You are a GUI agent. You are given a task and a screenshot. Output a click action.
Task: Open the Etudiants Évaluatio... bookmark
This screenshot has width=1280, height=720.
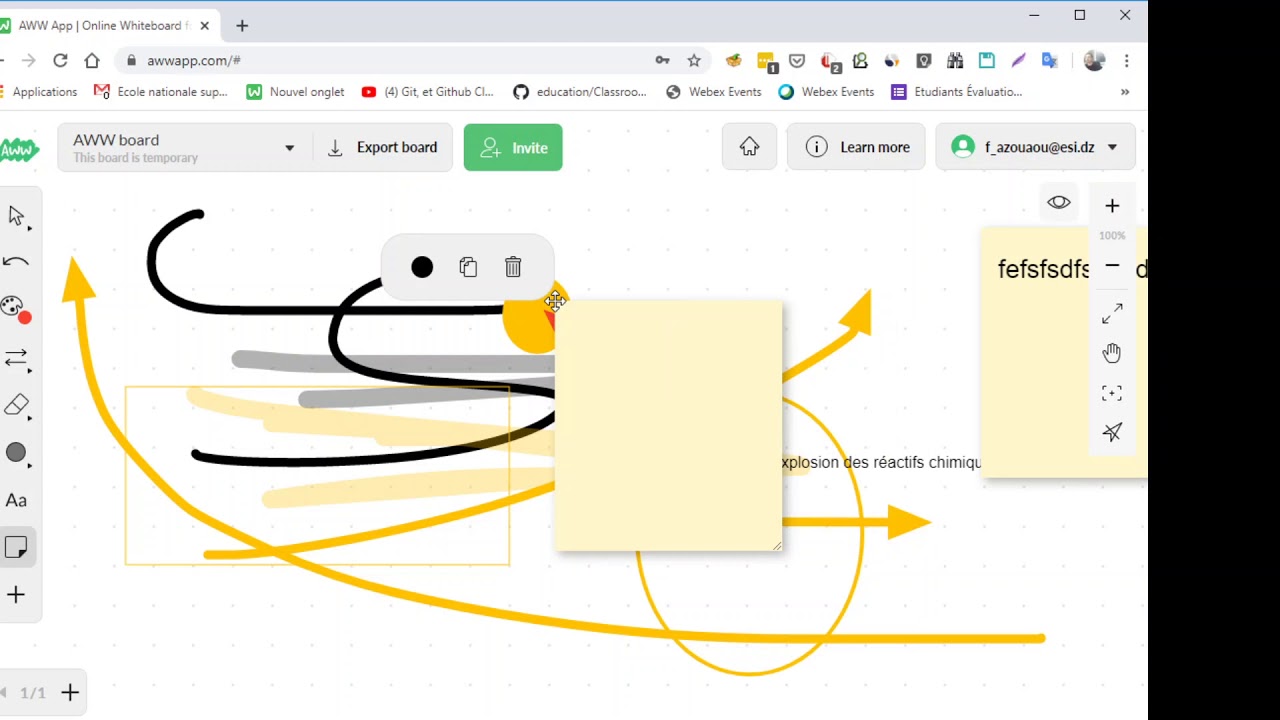coord(957,92)
